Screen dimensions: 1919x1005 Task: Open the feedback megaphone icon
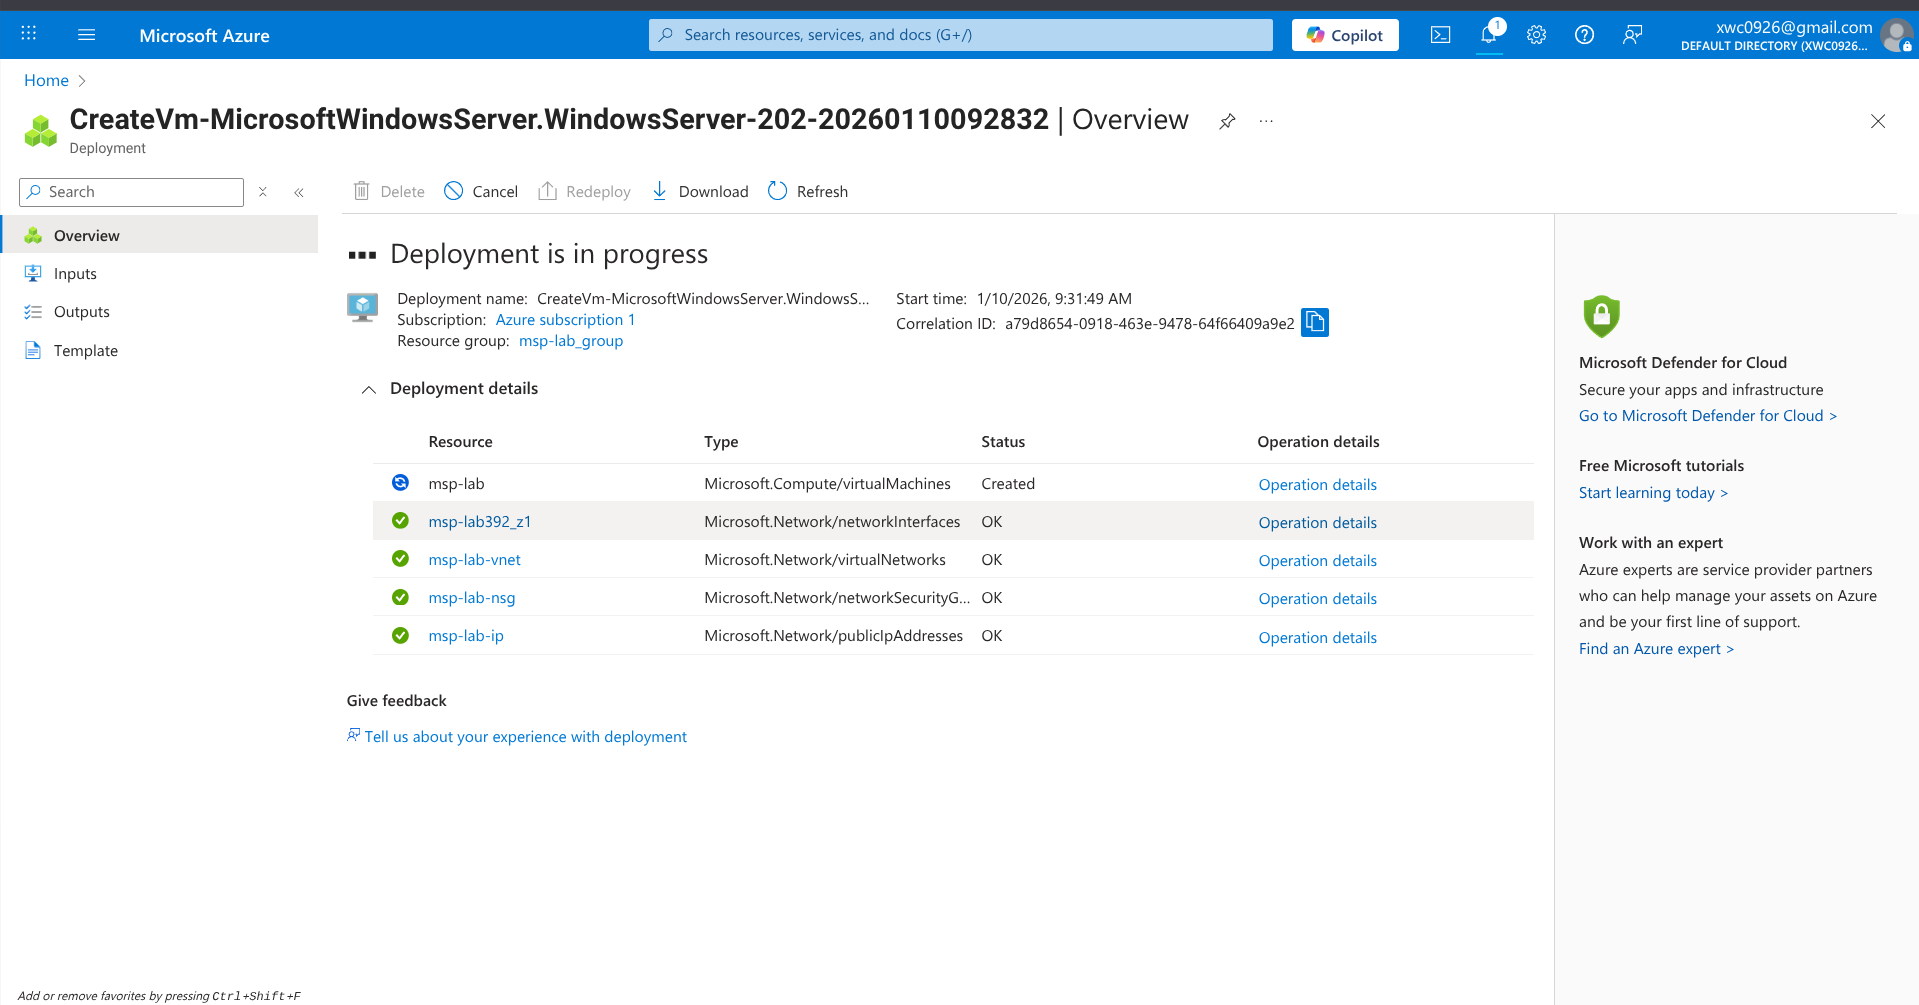(1632, 34)
